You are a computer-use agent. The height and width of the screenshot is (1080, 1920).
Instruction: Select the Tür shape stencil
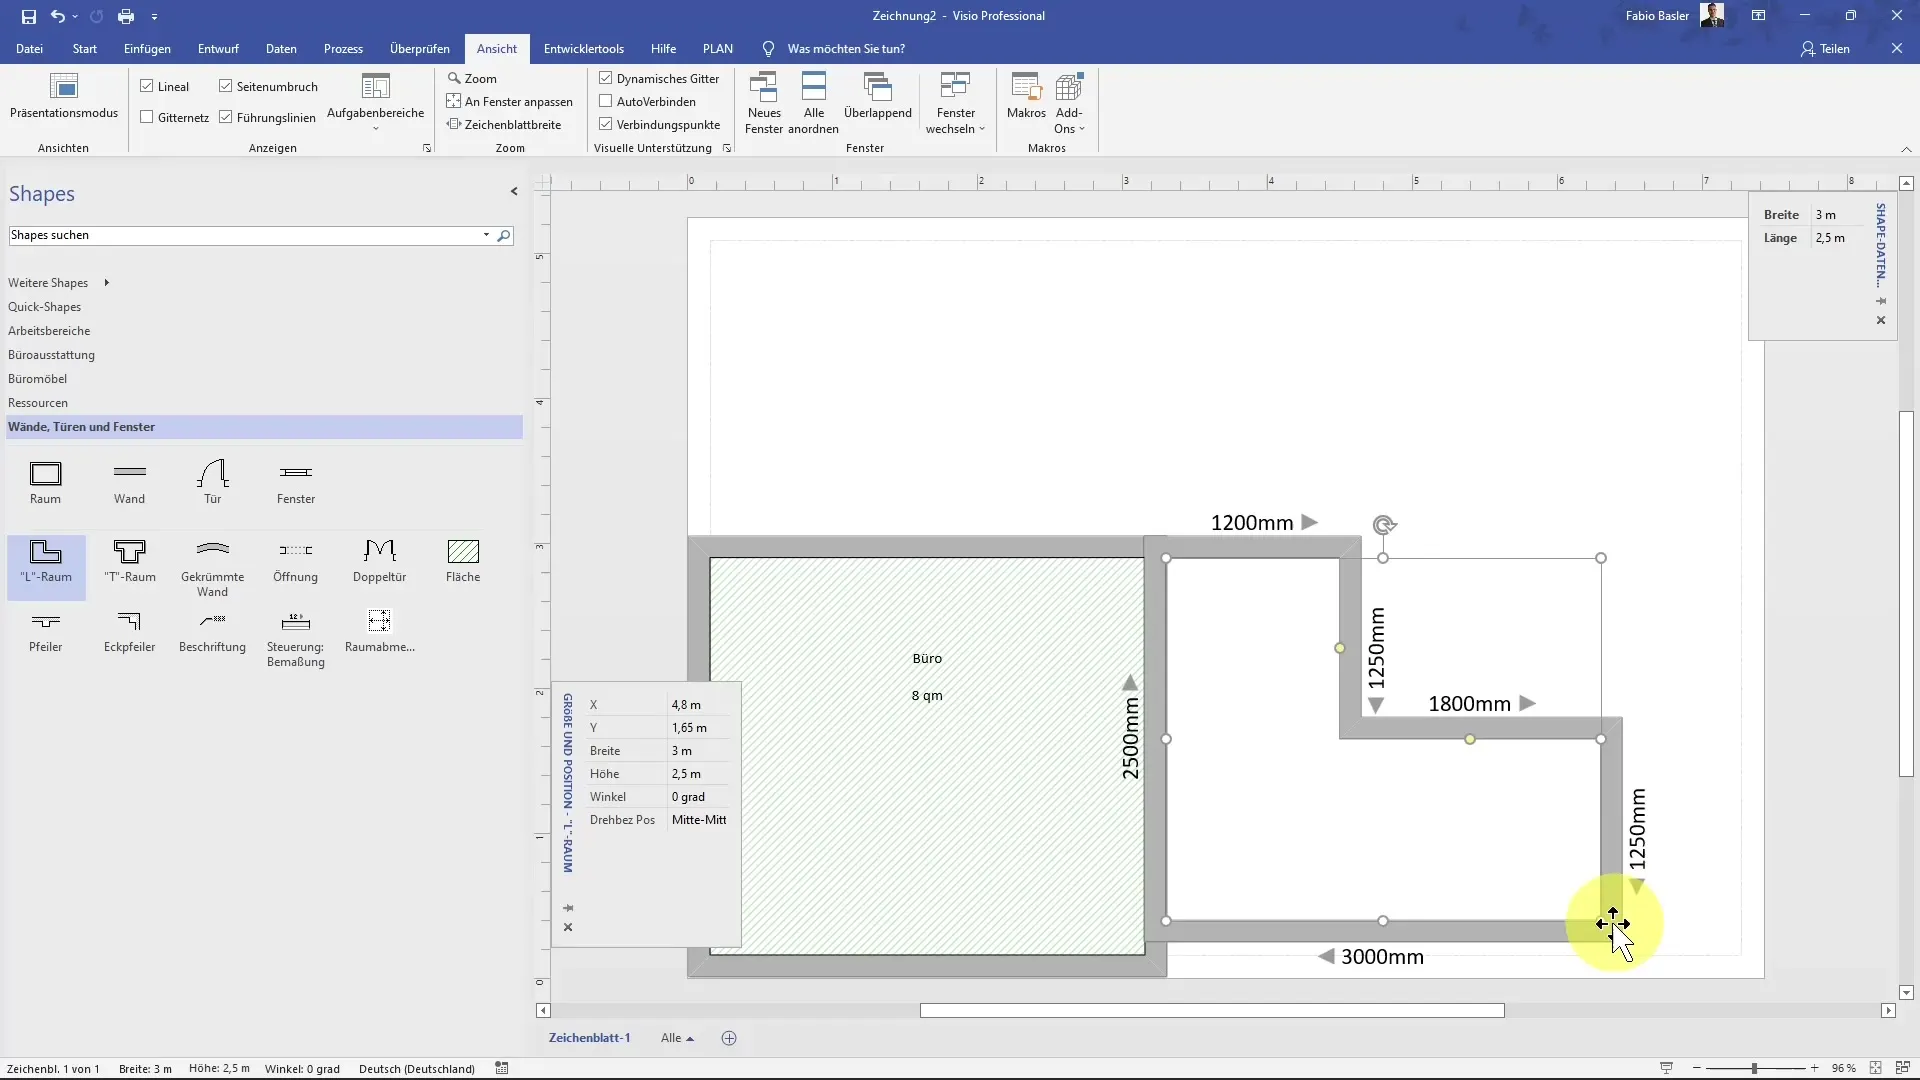point(213,482)
